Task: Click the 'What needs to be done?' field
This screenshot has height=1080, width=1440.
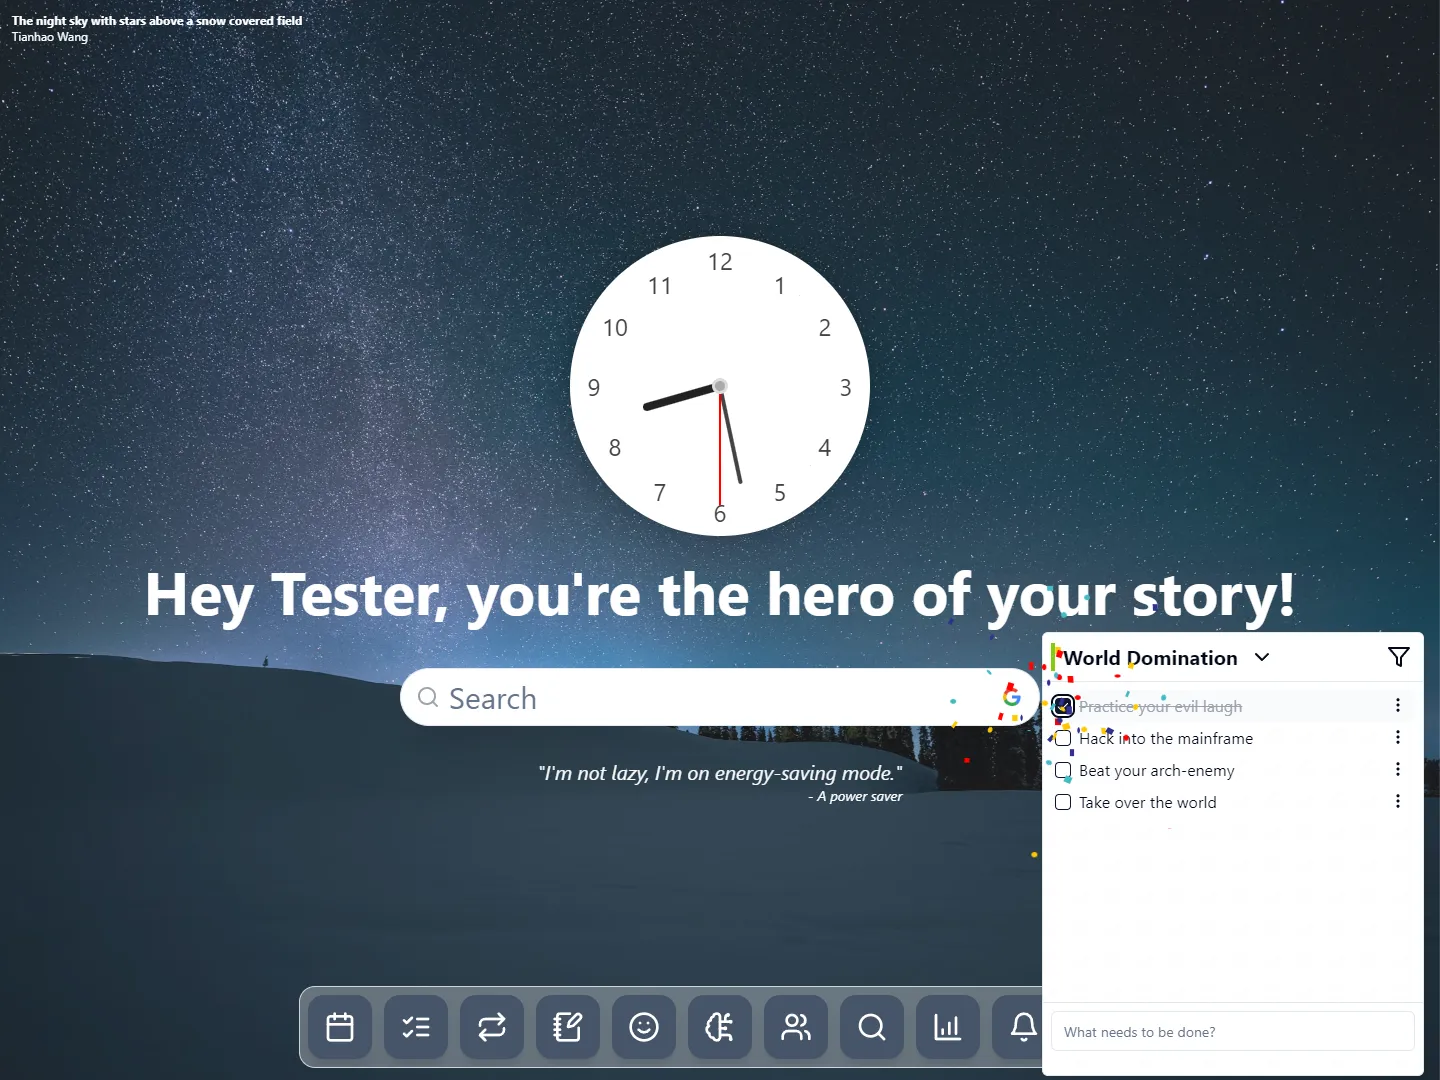Action: 1232,1032
